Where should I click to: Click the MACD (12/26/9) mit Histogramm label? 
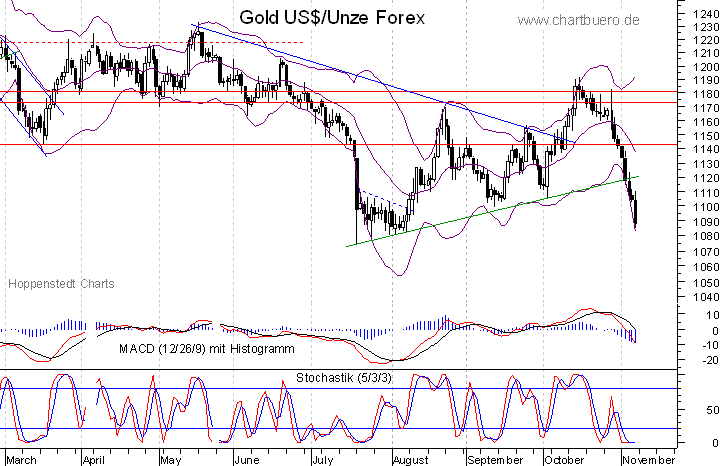click(x=207, y=348)
